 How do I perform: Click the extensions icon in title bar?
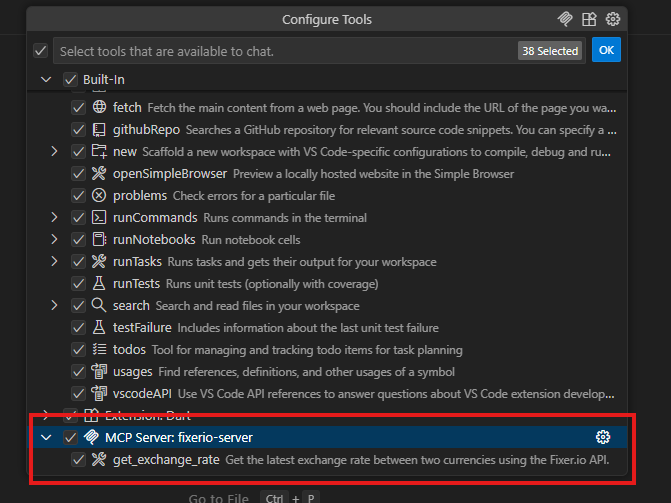tap(589, 19)
